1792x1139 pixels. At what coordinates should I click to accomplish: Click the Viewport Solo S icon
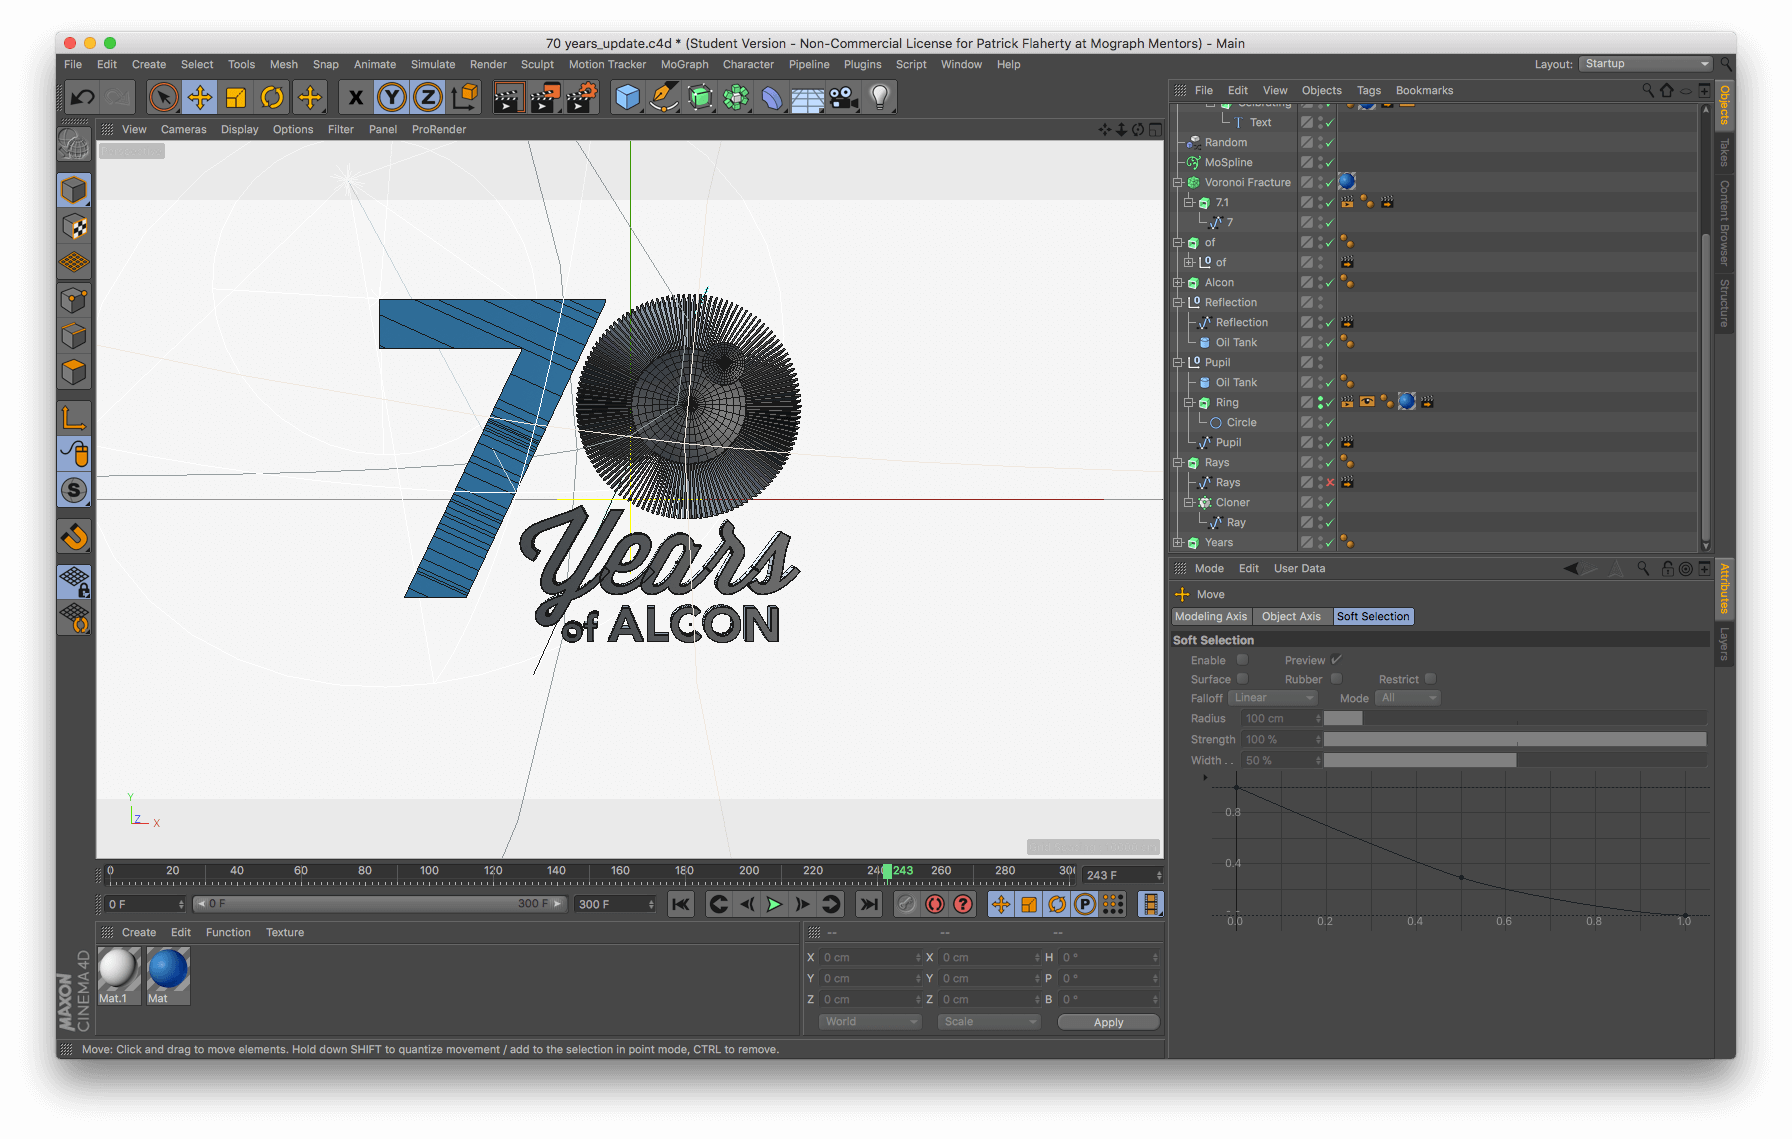point(74,490)
